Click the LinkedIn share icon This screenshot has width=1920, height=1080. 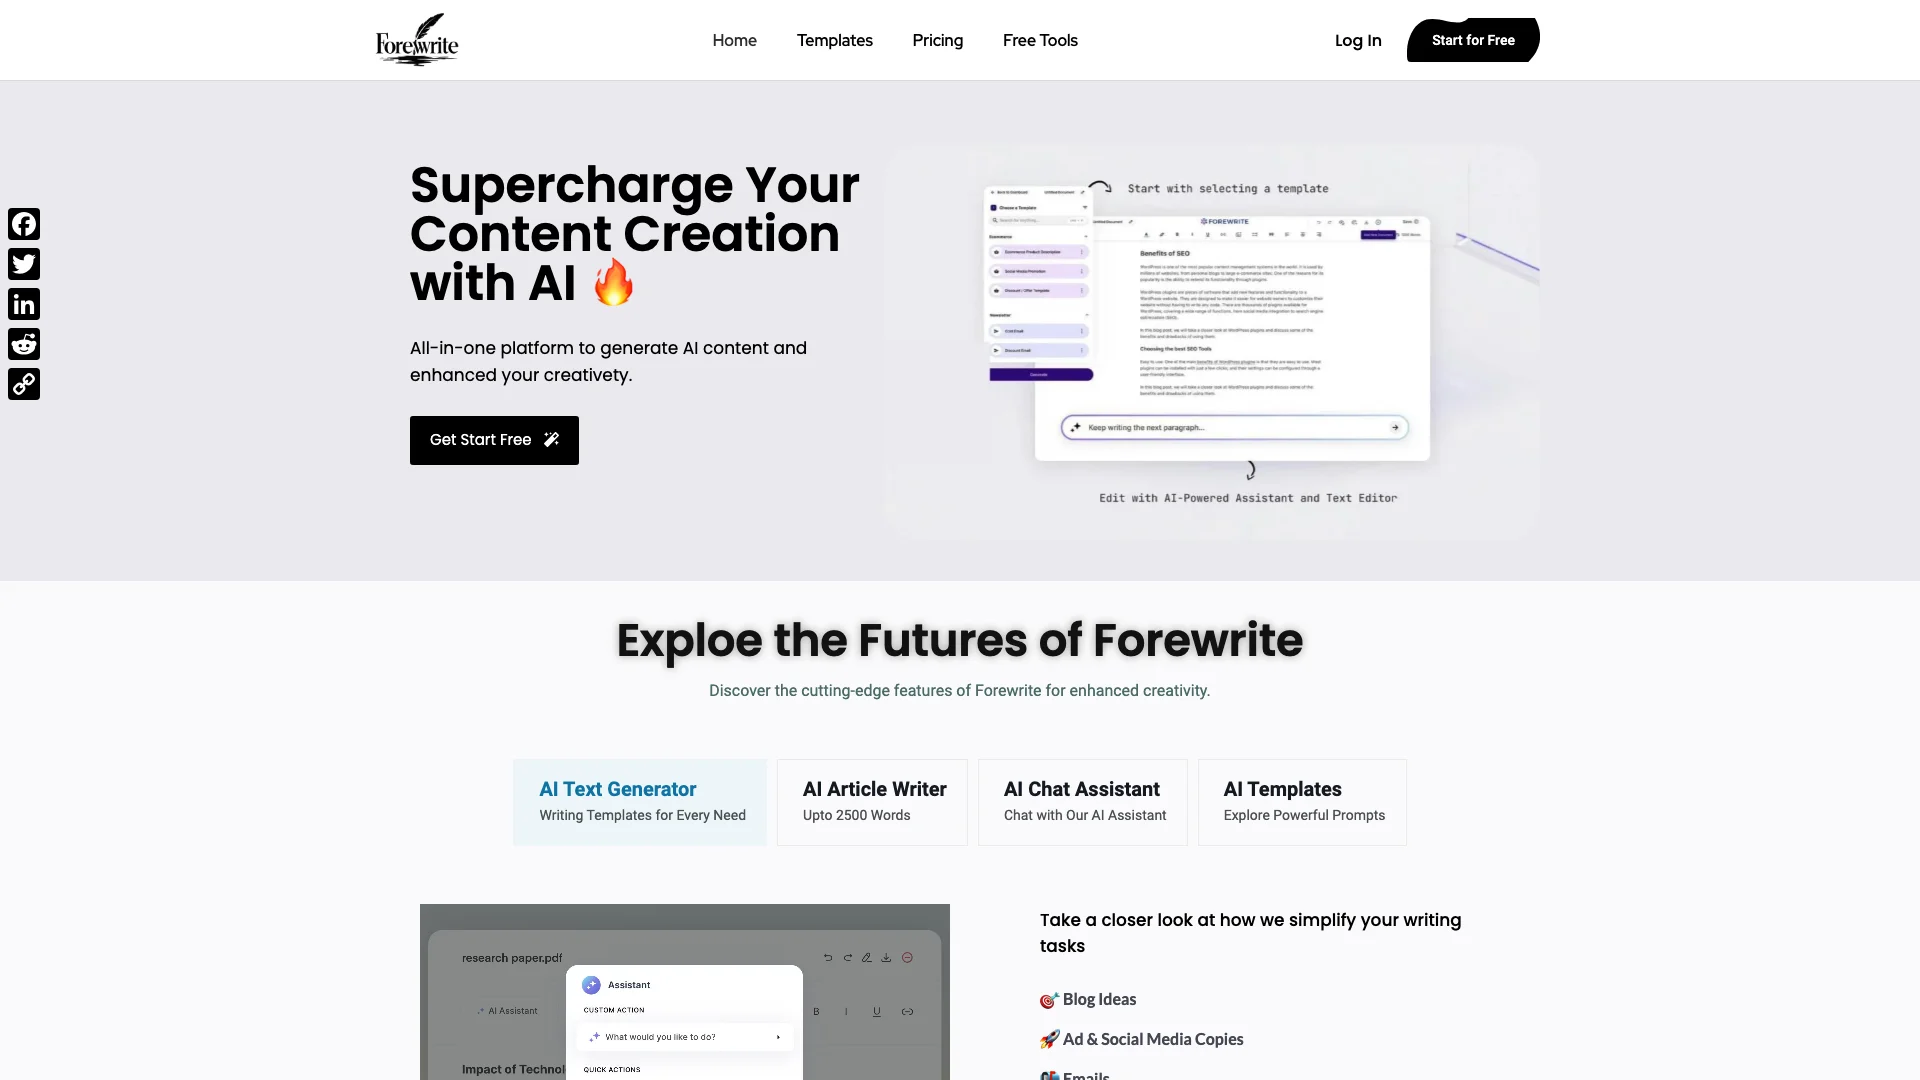click(24, 303)
